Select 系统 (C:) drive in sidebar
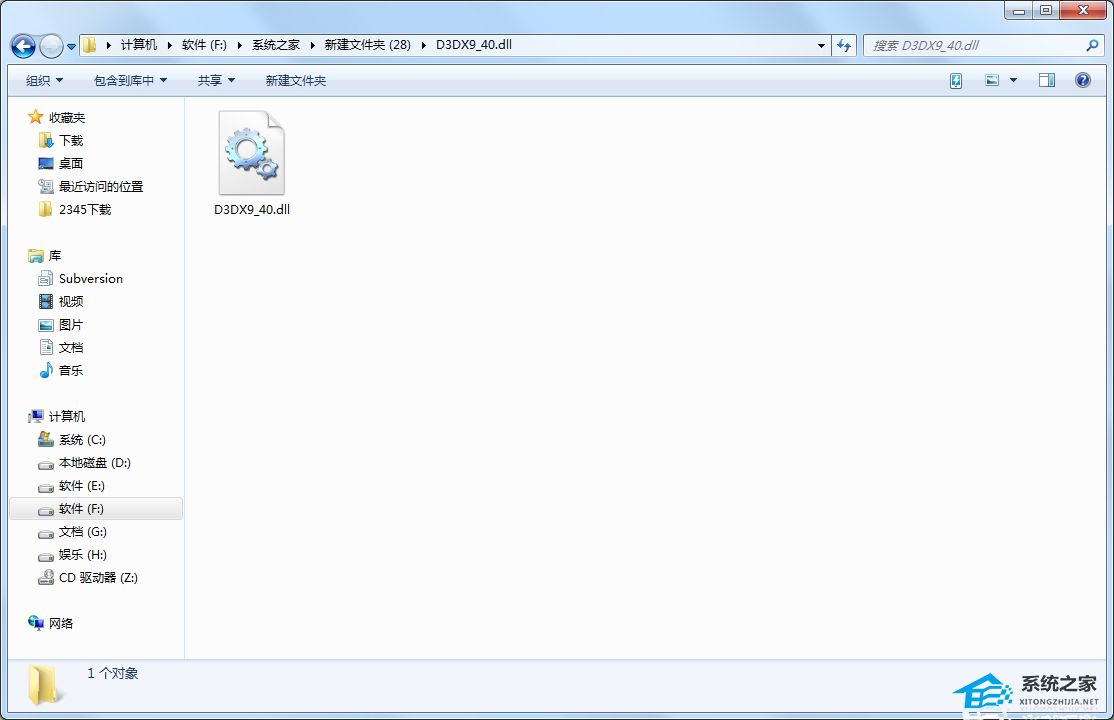The height and width of the screenshot is (720, 1114). click(81, 440)
